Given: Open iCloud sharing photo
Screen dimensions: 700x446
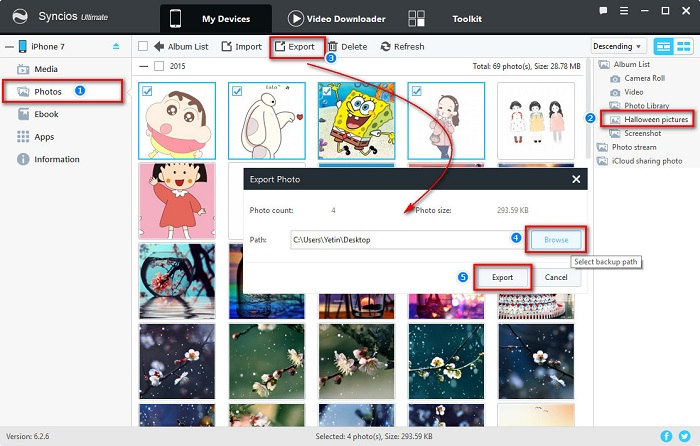Looking at the screenshot, I should click(x=647, y=161).
